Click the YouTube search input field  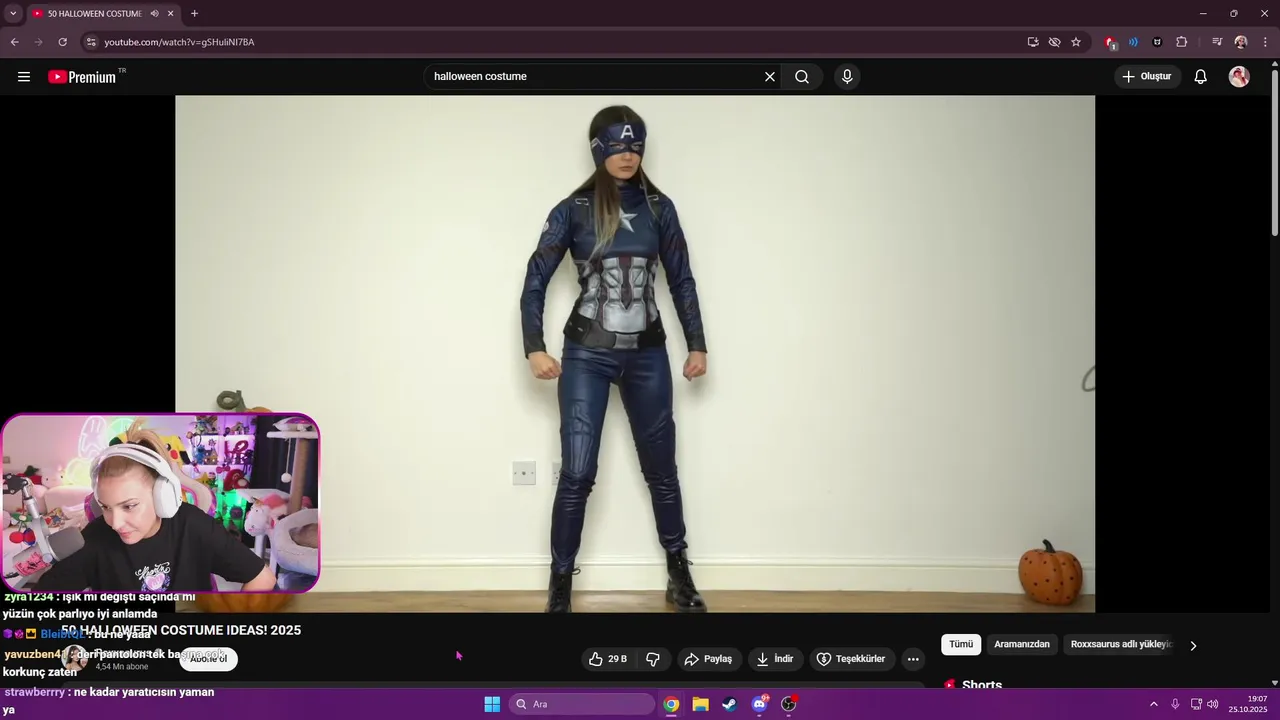[594, 77]
